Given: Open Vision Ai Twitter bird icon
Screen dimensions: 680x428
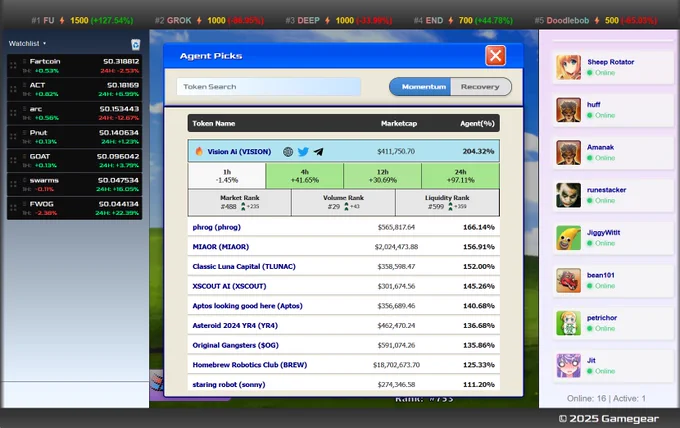Looking at the screenshot, I should (303, 152).
